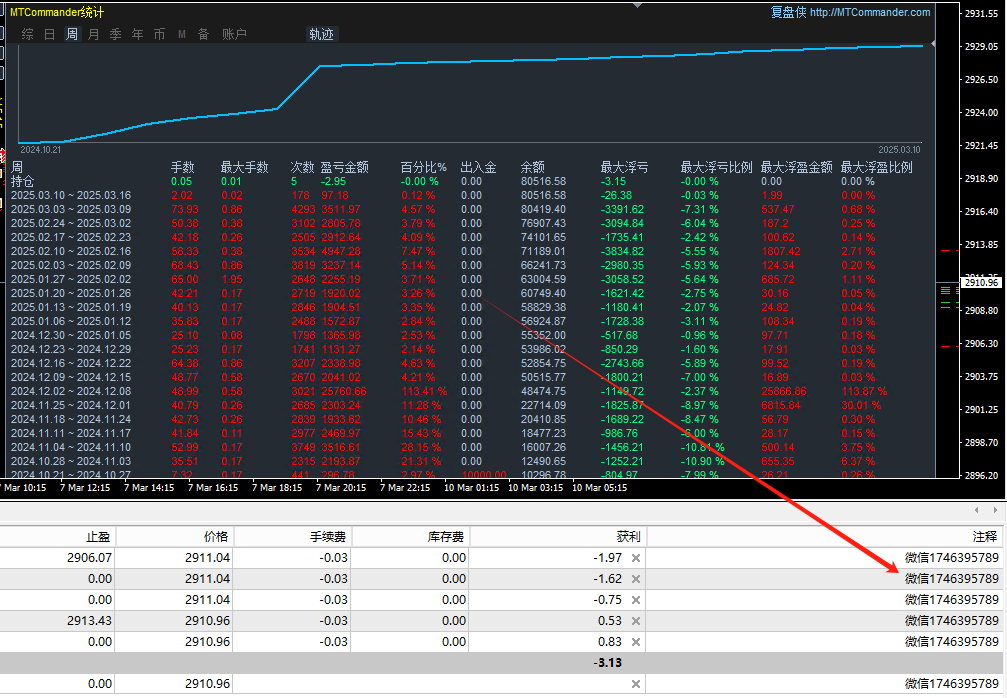Click the 10 Mar 05:15 time axis label

[x=599, y=487]
